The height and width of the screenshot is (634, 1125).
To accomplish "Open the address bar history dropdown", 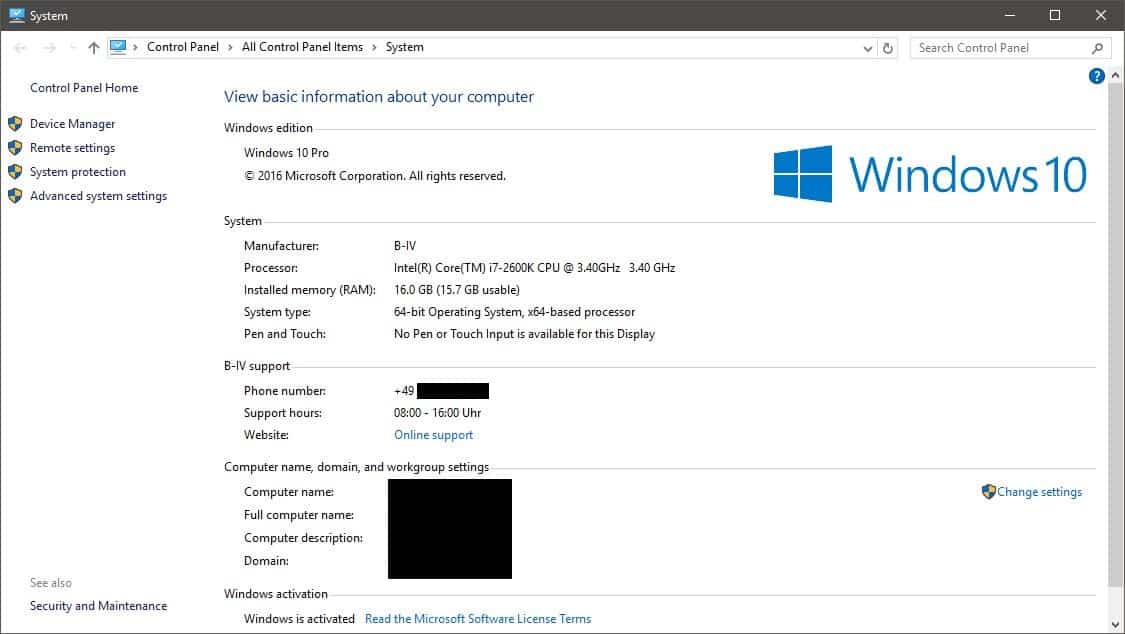I will pos(867,48).
